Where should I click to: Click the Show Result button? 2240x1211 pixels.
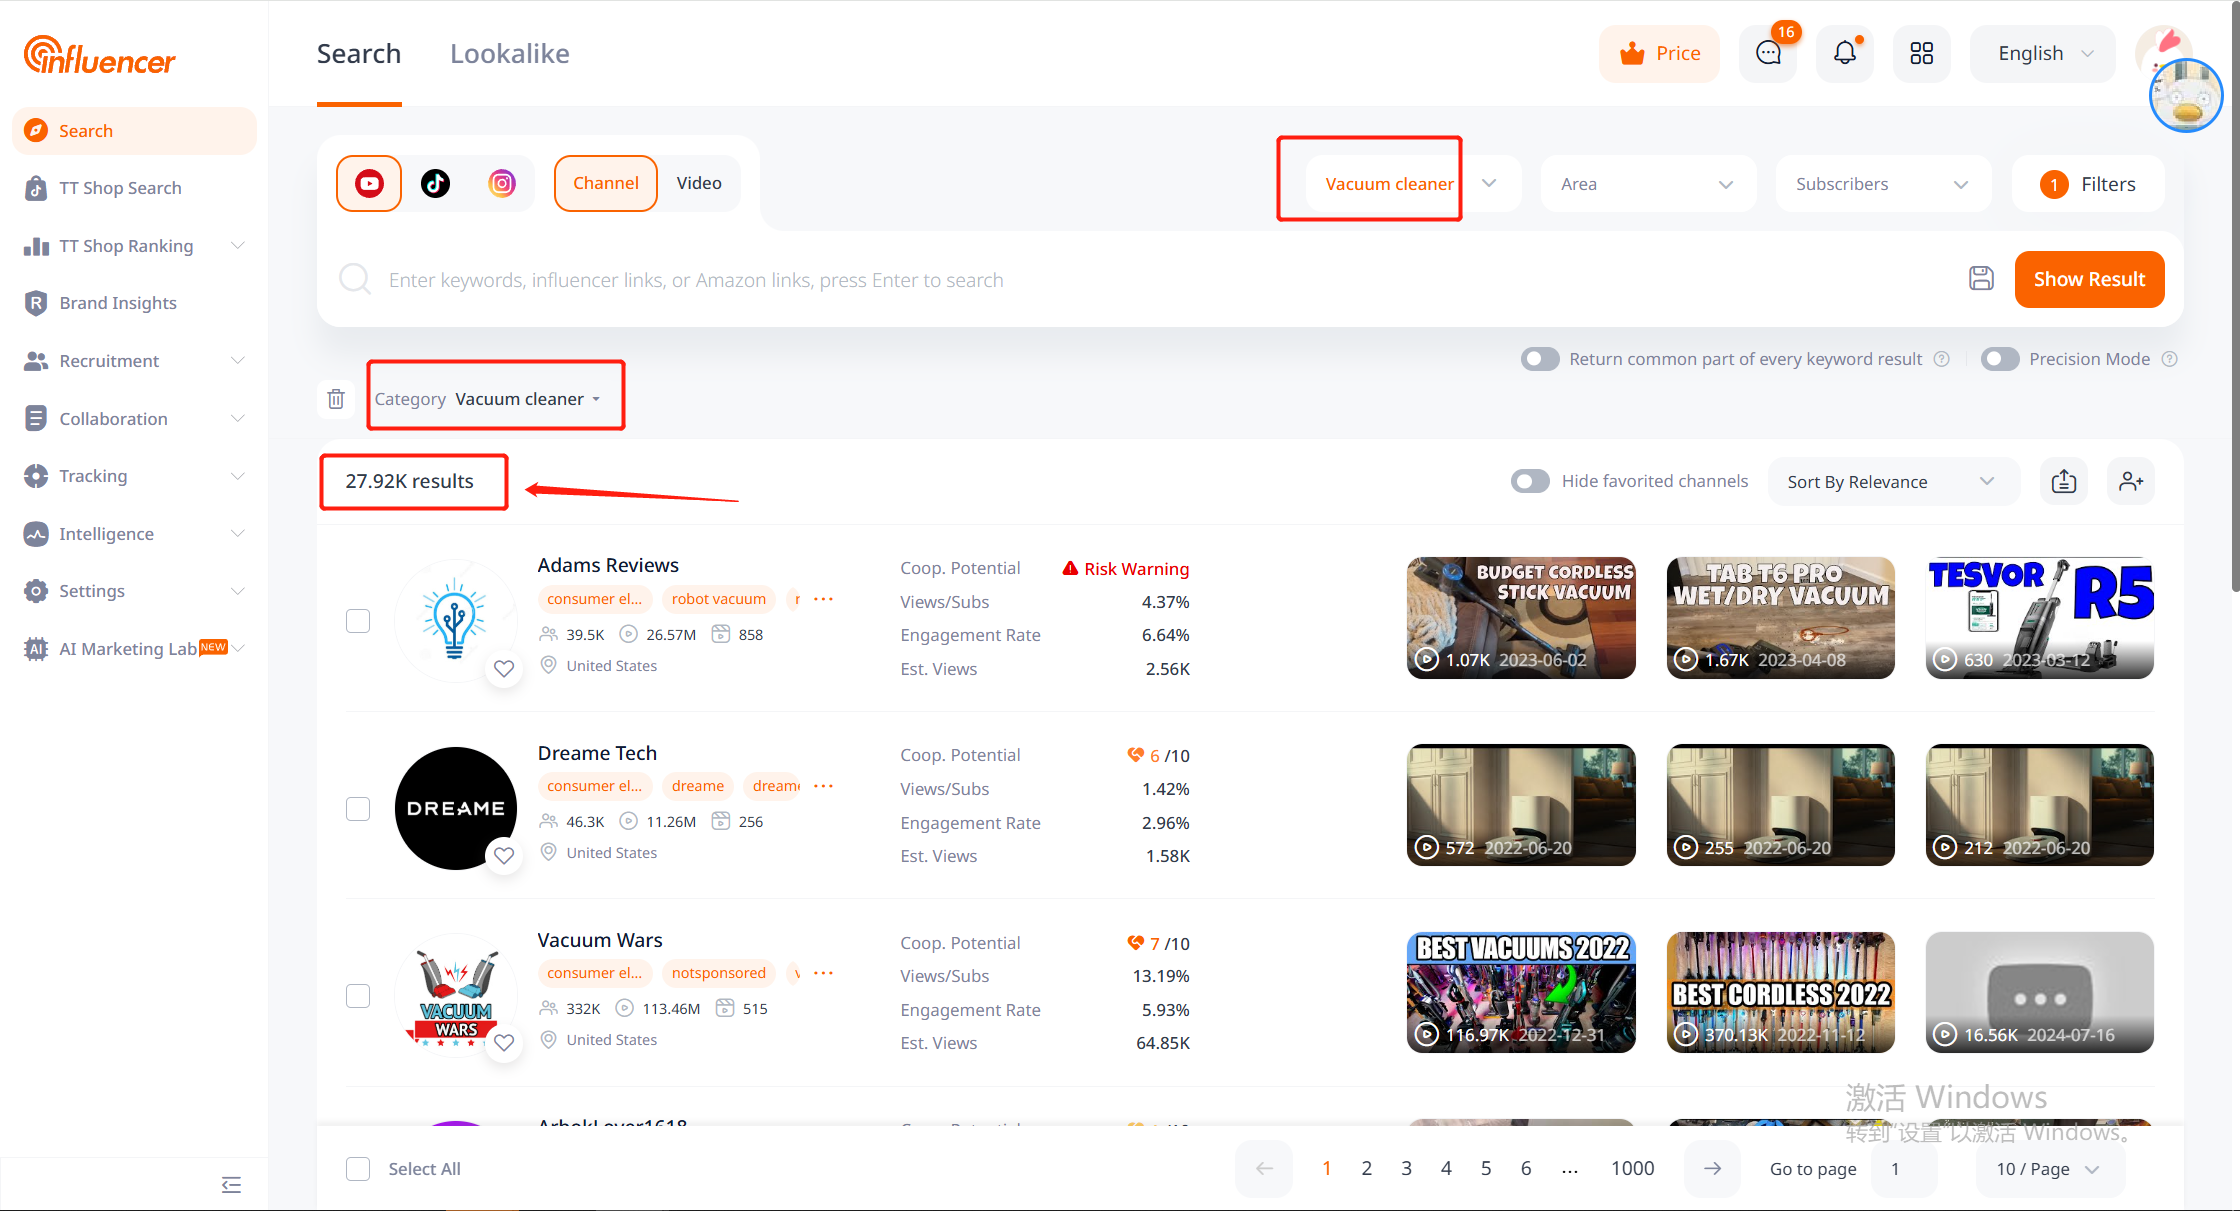pyautogui.click(x=2089, y=279)
